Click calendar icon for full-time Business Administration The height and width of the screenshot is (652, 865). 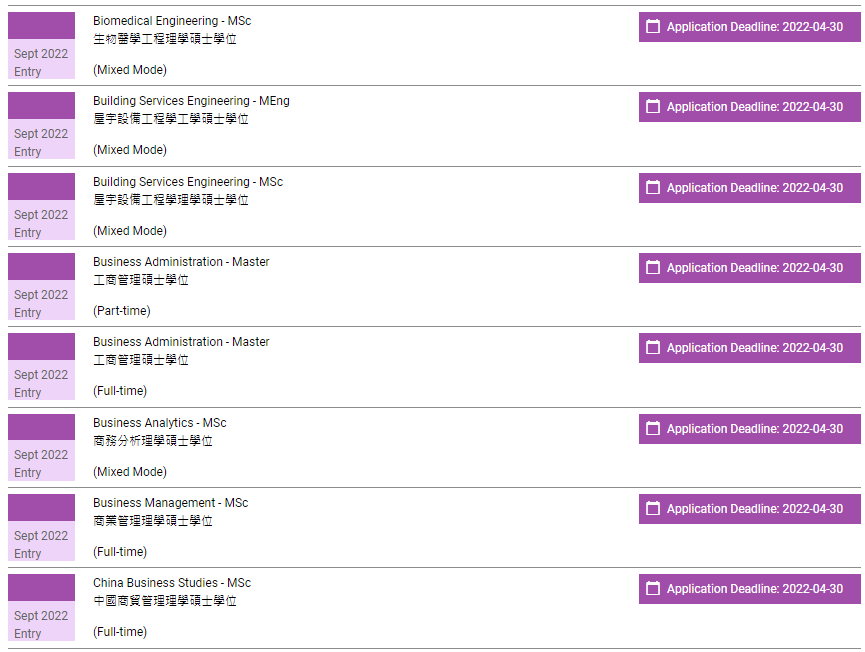tap(653, 348)
